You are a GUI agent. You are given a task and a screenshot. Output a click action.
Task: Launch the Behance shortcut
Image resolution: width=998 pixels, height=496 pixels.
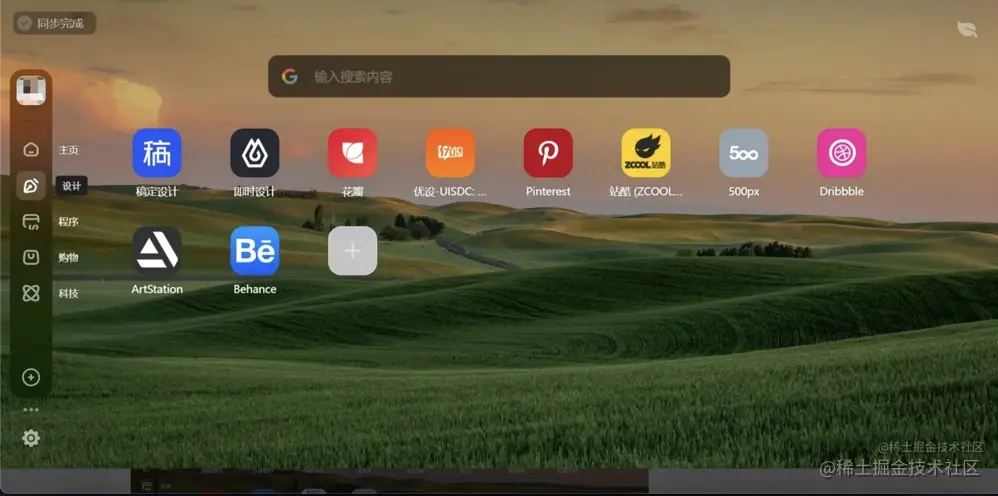coord(255,251)
